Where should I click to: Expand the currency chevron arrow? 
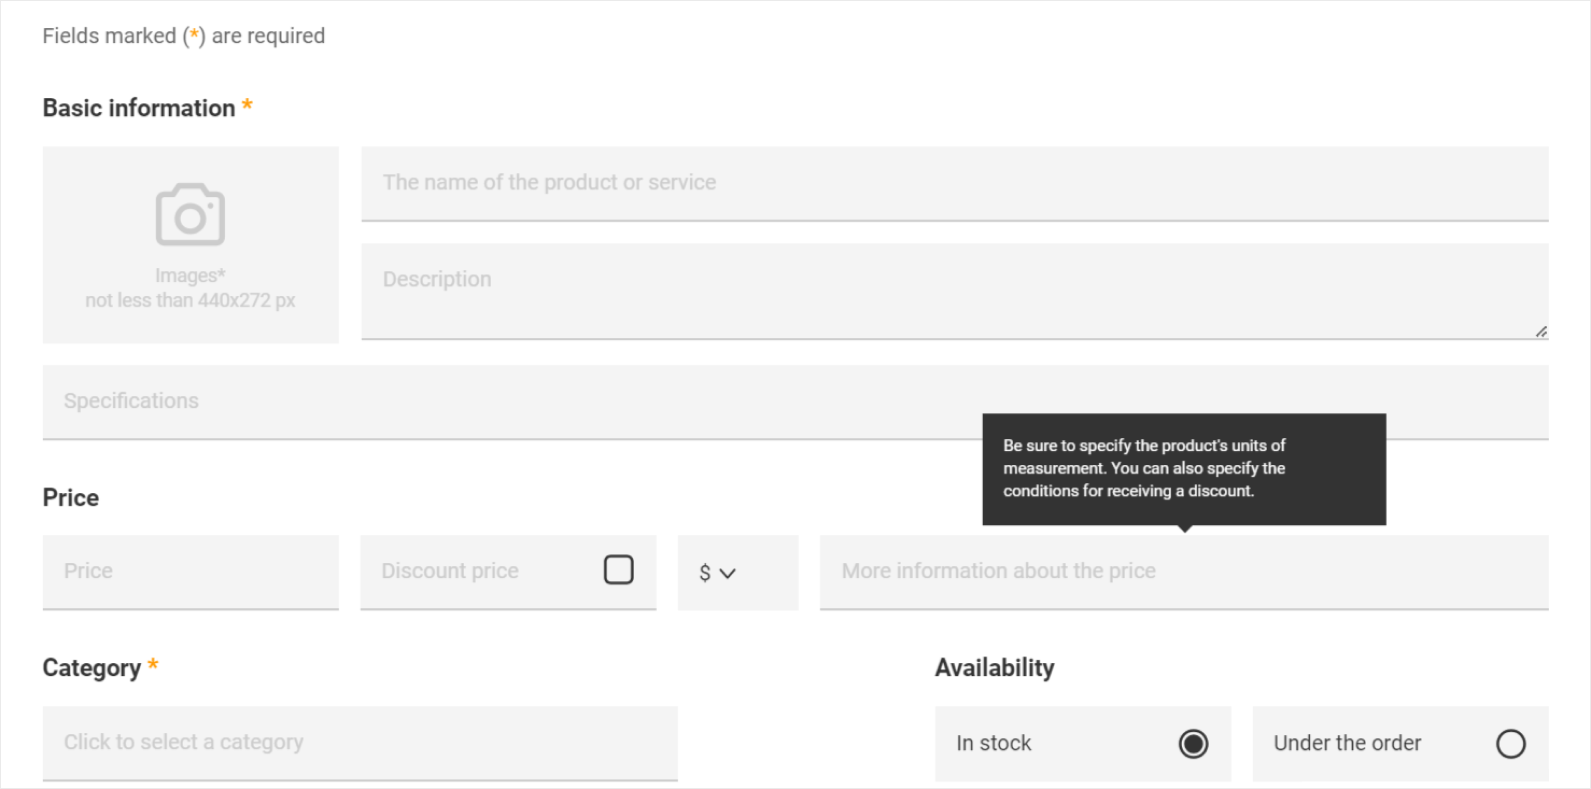click(x=728, y=573)
